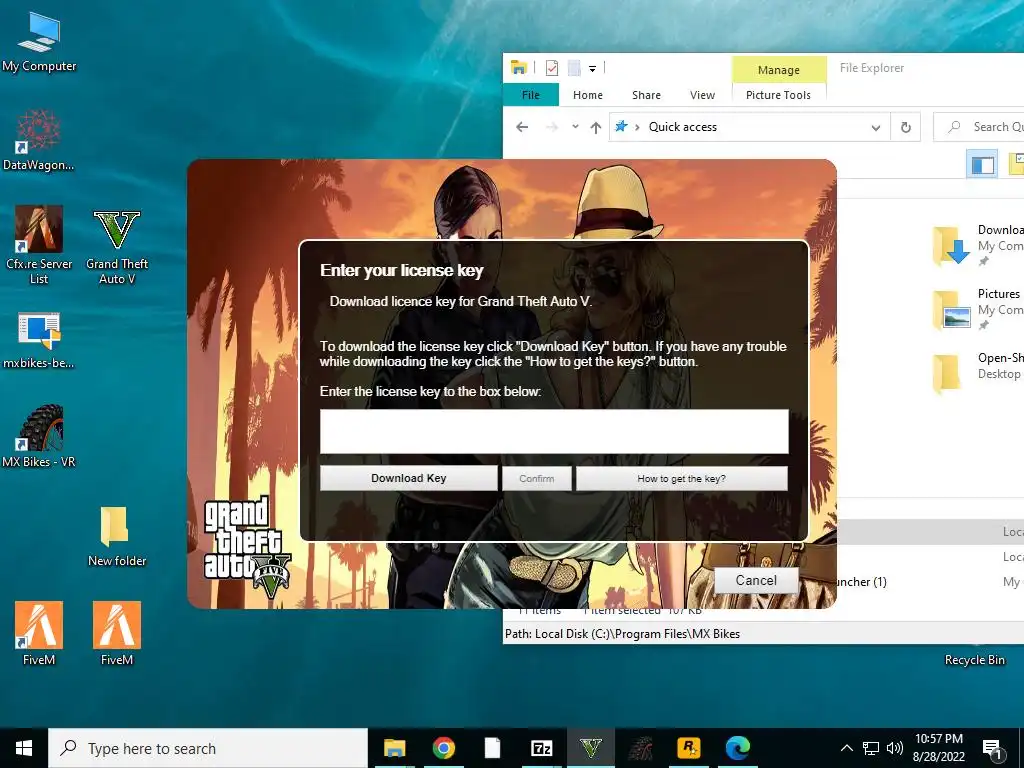Open DataWagon app in the taskbar
The height and width of the screenshot is (768, 1024).
pos(640,748)
